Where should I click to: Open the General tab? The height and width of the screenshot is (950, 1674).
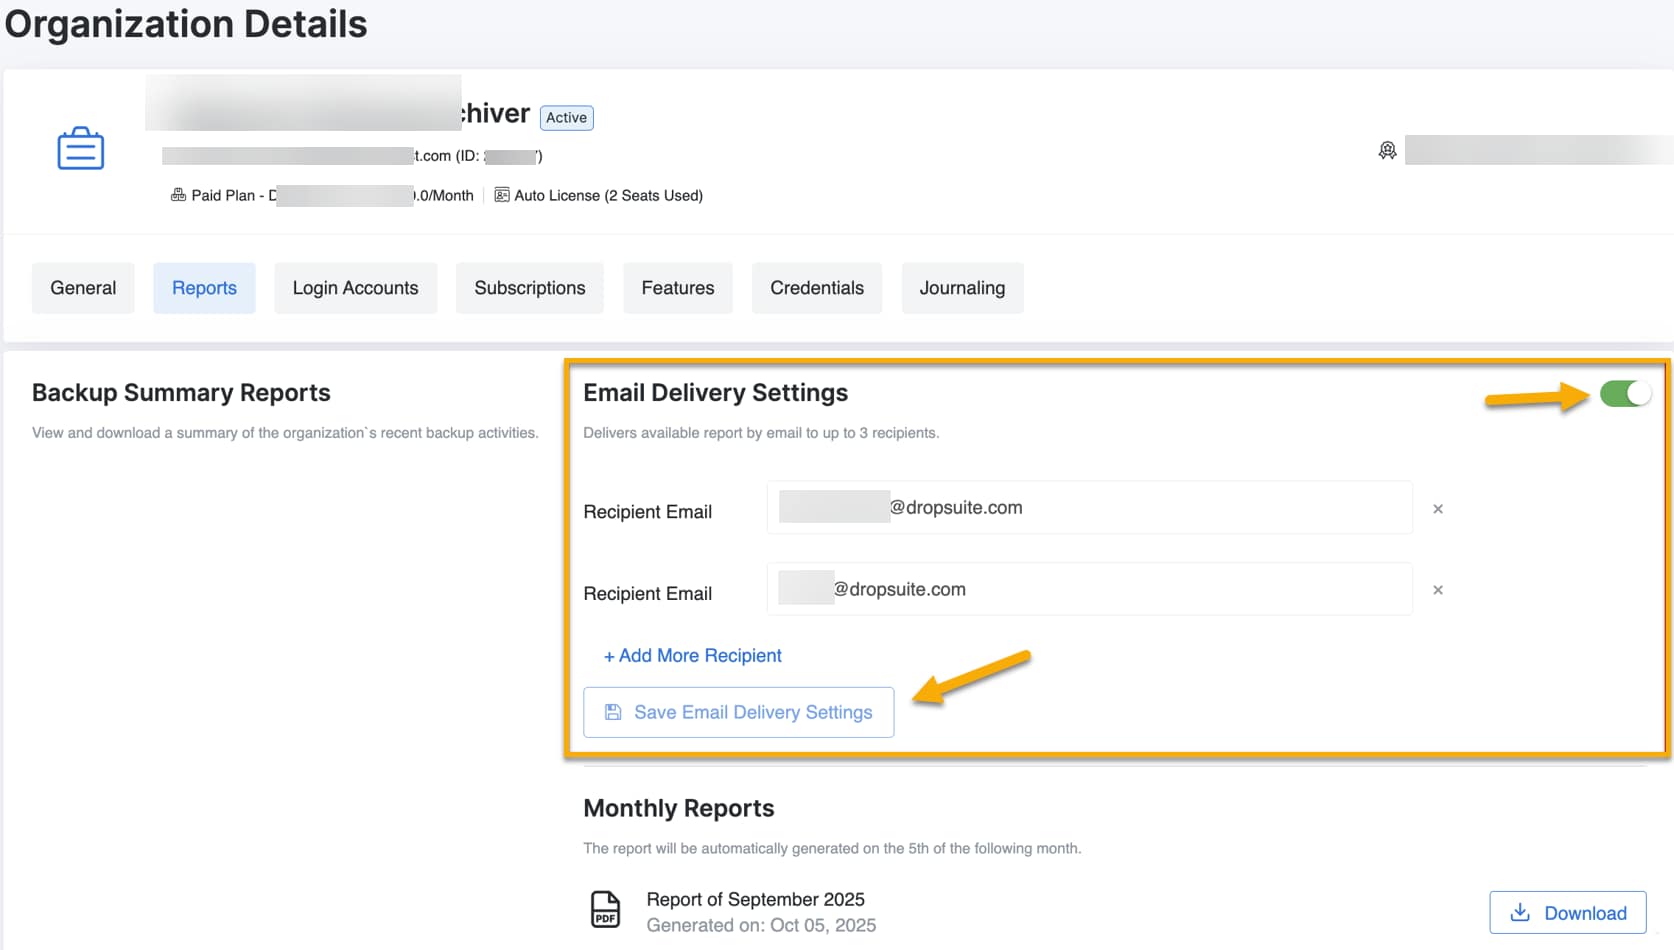tap(83, 288)
